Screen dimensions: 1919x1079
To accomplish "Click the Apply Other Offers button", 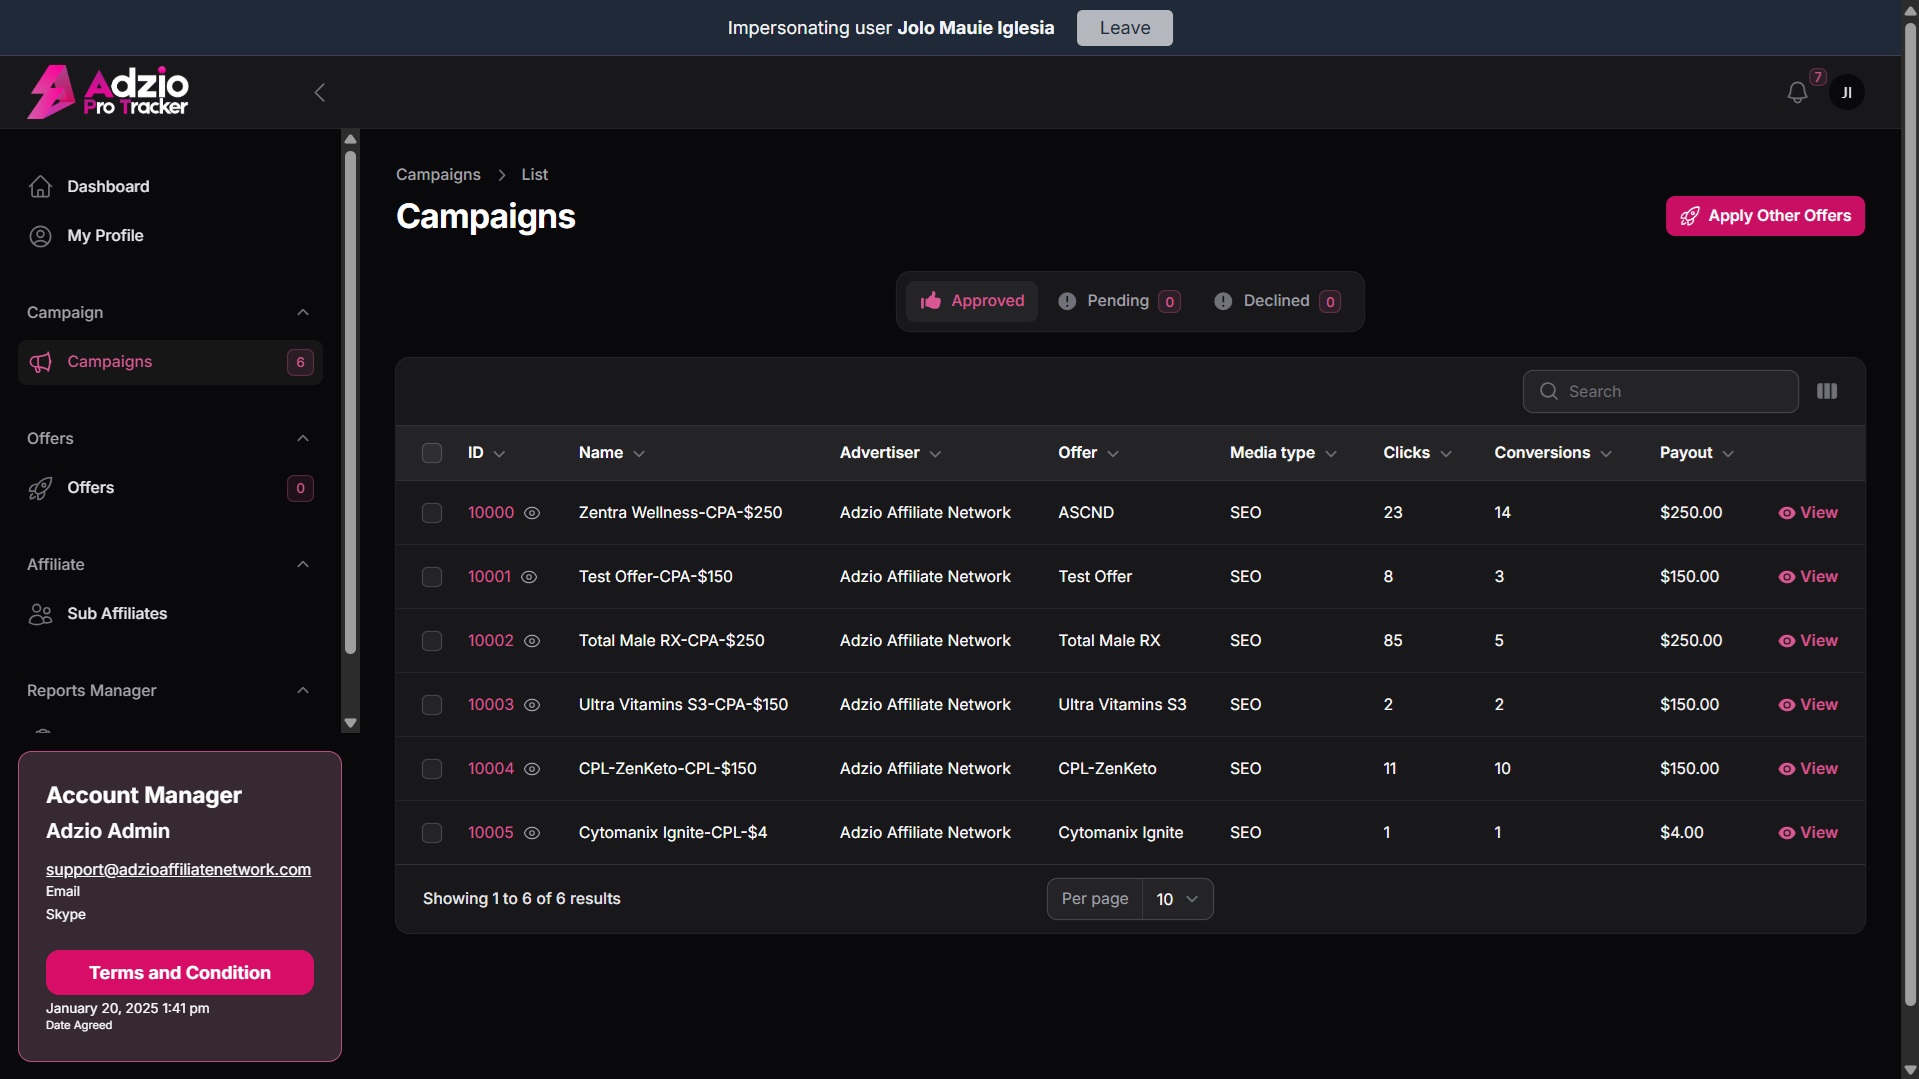I will coord(1764,216).
